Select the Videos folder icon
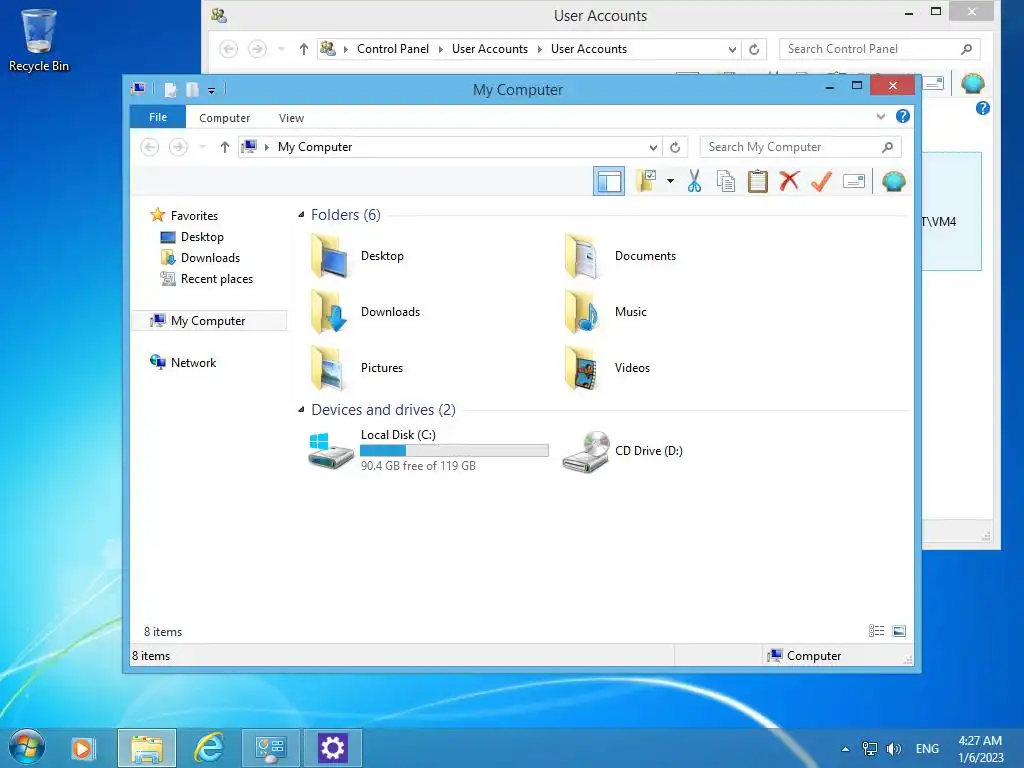This screenshot has width=1024, height=768. click(x=582, y=368)
